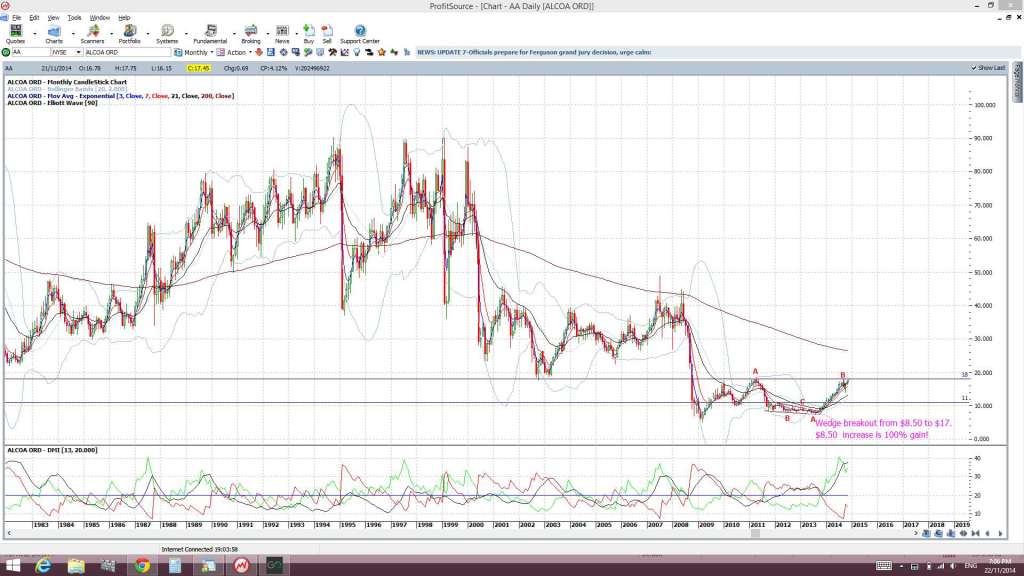The image size is (1024, 576).
Task: Click the AA symbol input field
Action: click(30, 52)
